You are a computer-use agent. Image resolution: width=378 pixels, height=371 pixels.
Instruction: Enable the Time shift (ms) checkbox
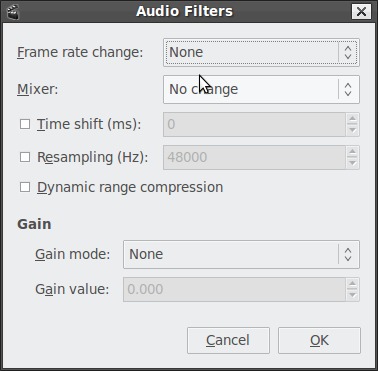(x=25, y=124)
